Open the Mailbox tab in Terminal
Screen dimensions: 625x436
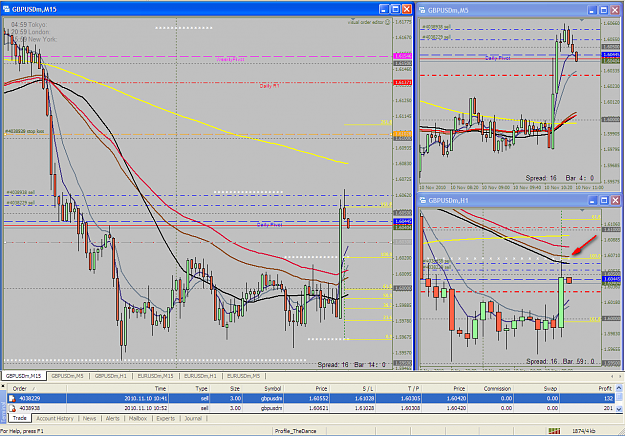[x=138, y=418]
